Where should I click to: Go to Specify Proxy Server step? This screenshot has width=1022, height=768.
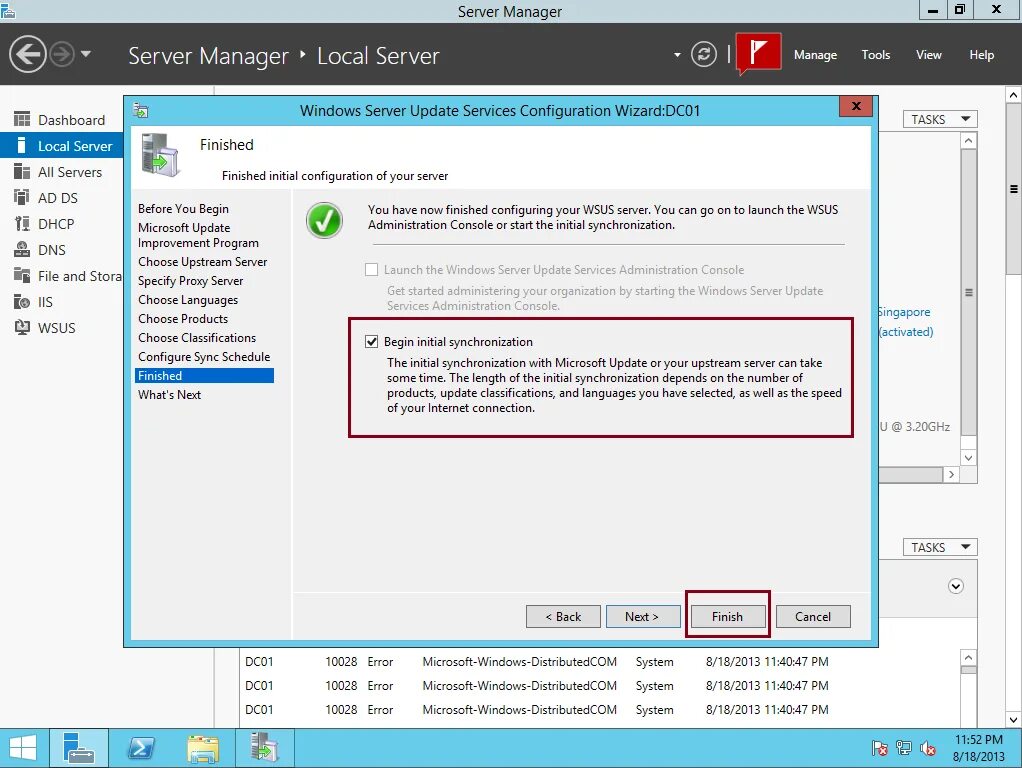point(190,281)
